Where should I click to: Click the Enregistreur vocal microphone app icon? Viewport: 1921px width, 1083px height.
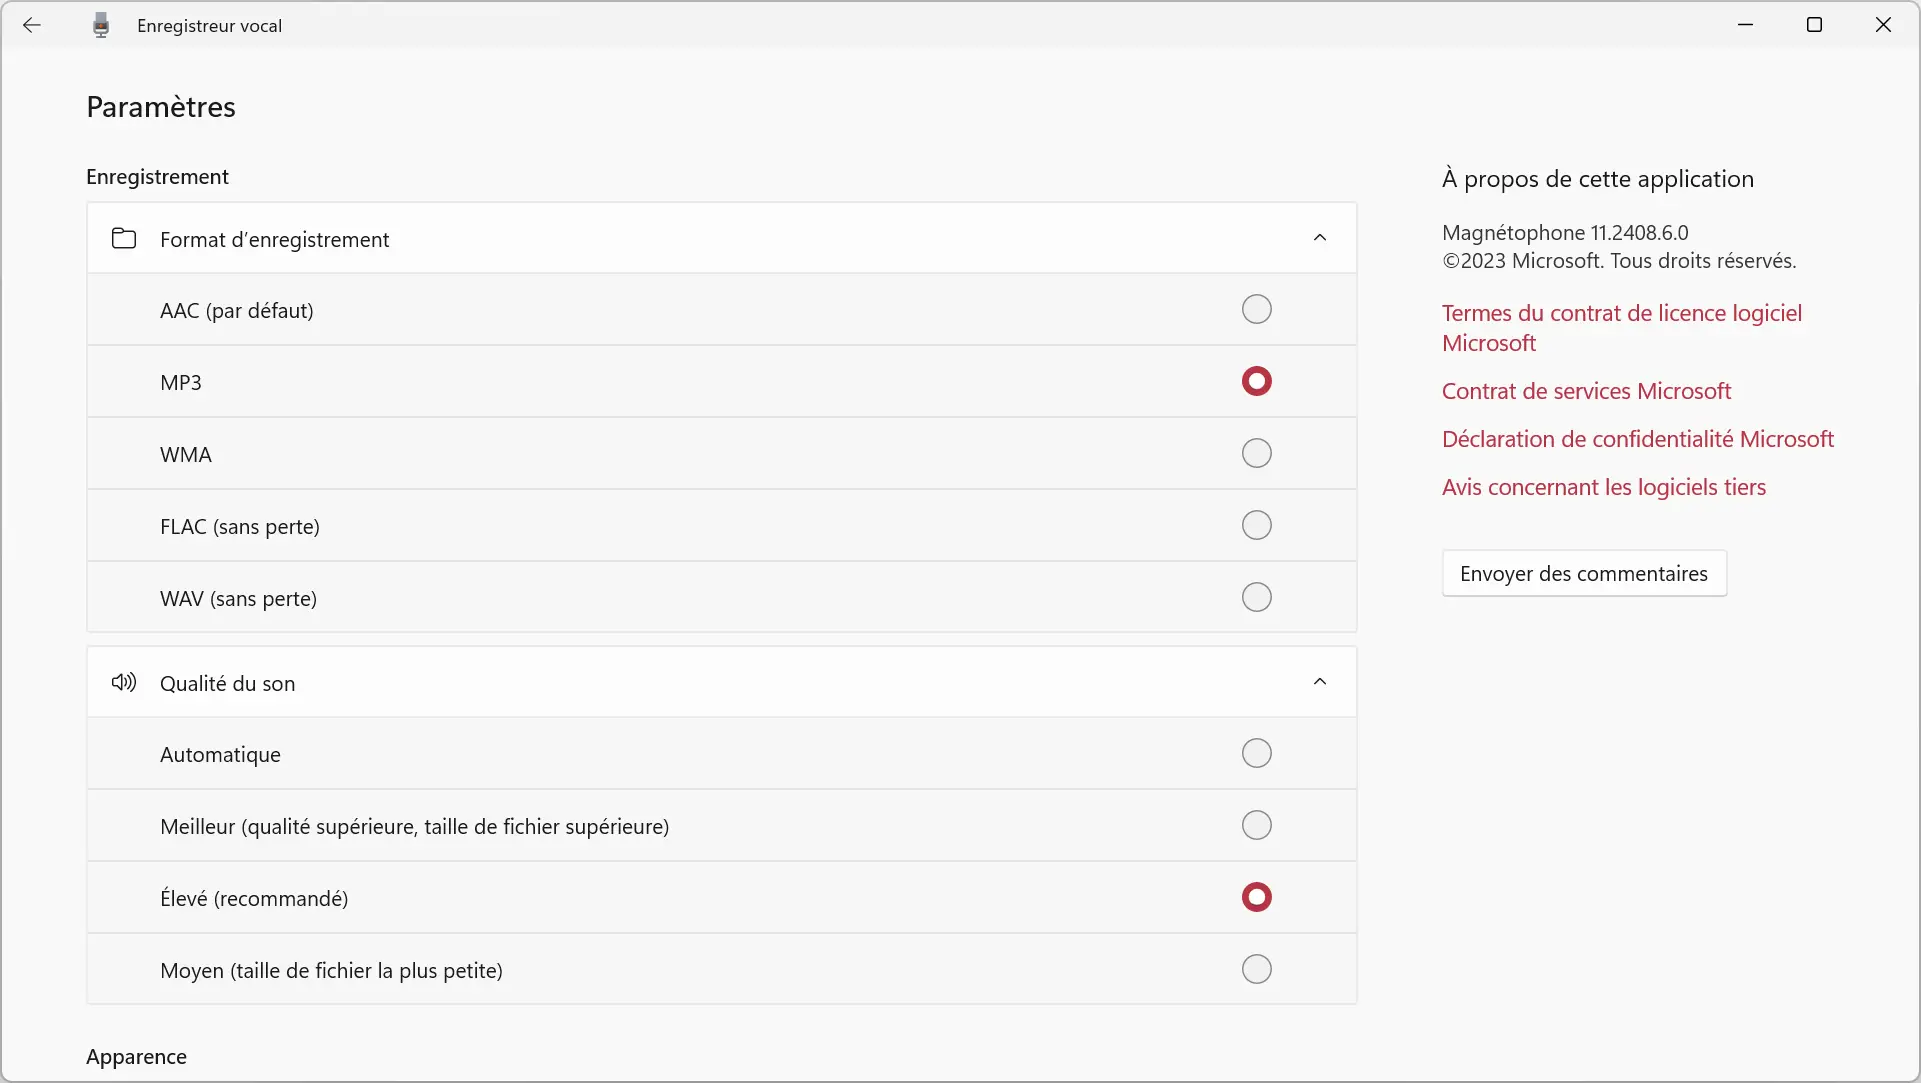(101, 25)
